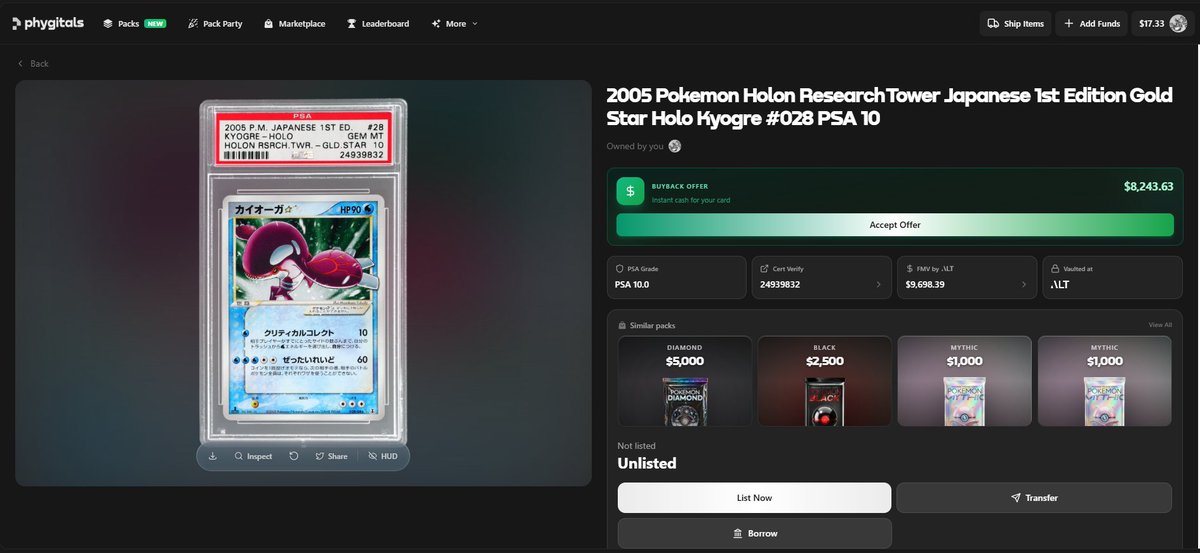The height and width of the screenshot is (553, 1200).
Task: Click the Transfer button
Action: coord(1034,497)
